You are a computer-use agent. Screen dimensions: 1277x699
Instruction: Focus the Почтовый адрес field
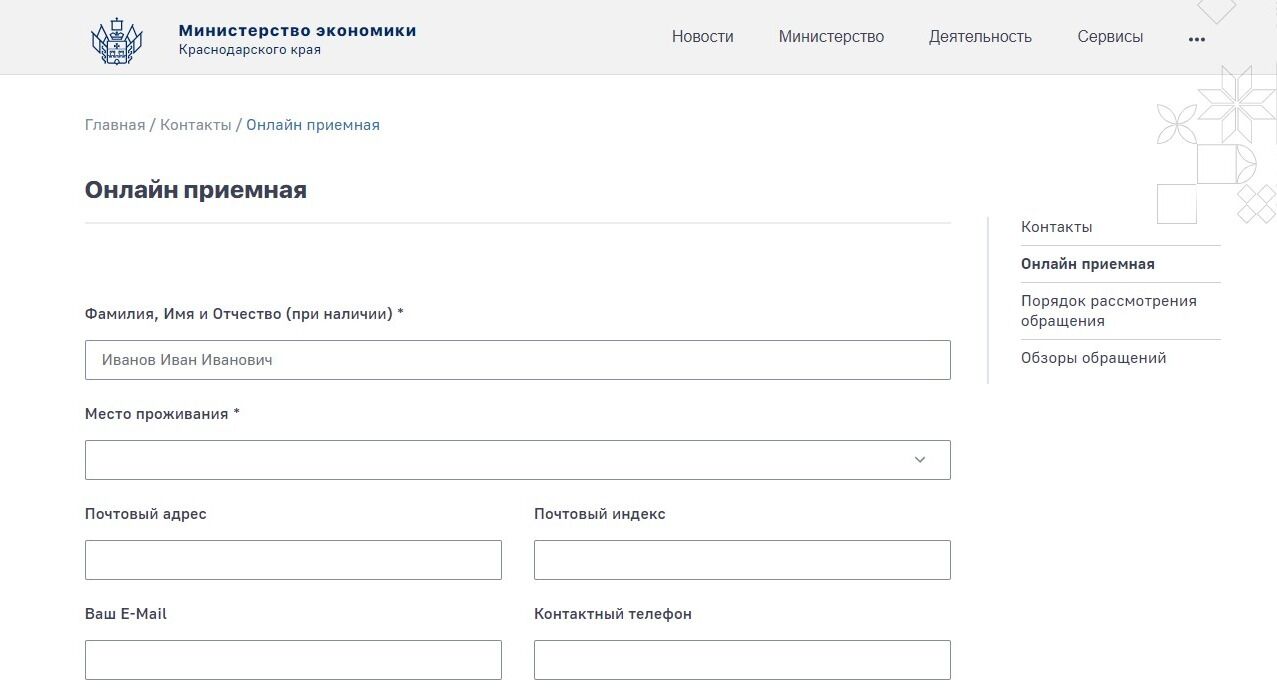[x=293, y=560]
